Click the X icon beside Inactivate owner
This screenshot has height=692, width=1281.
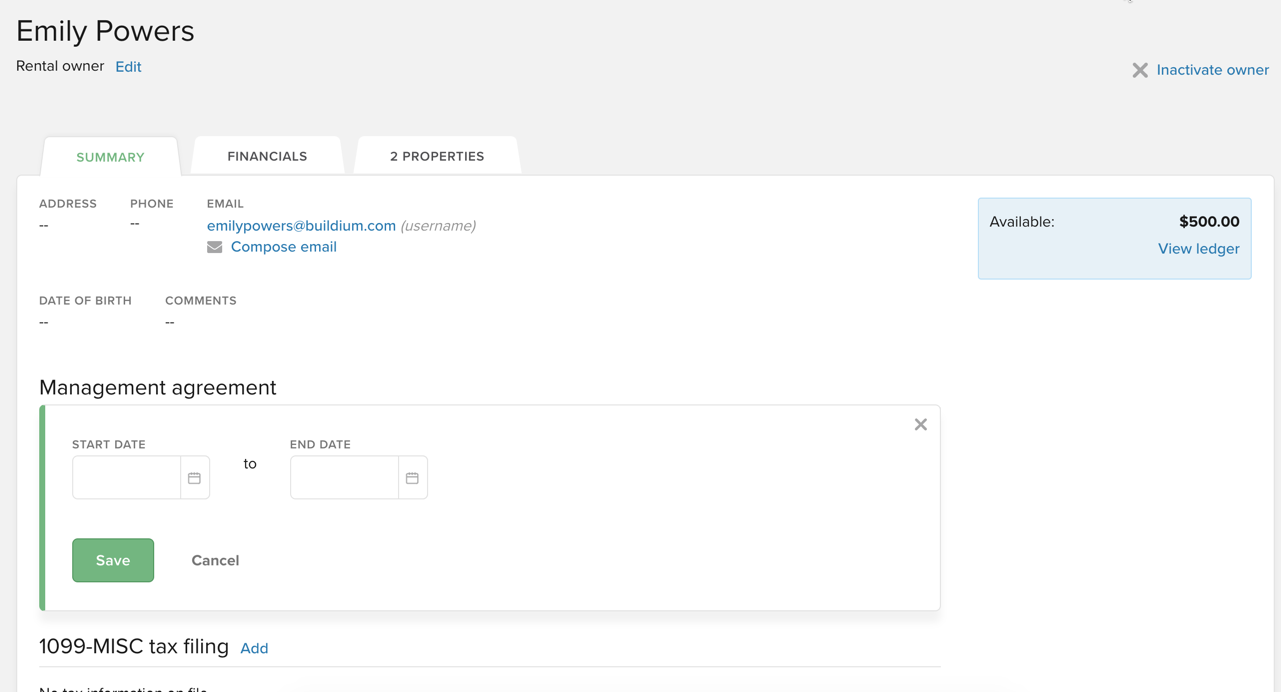coord(1139,70)
